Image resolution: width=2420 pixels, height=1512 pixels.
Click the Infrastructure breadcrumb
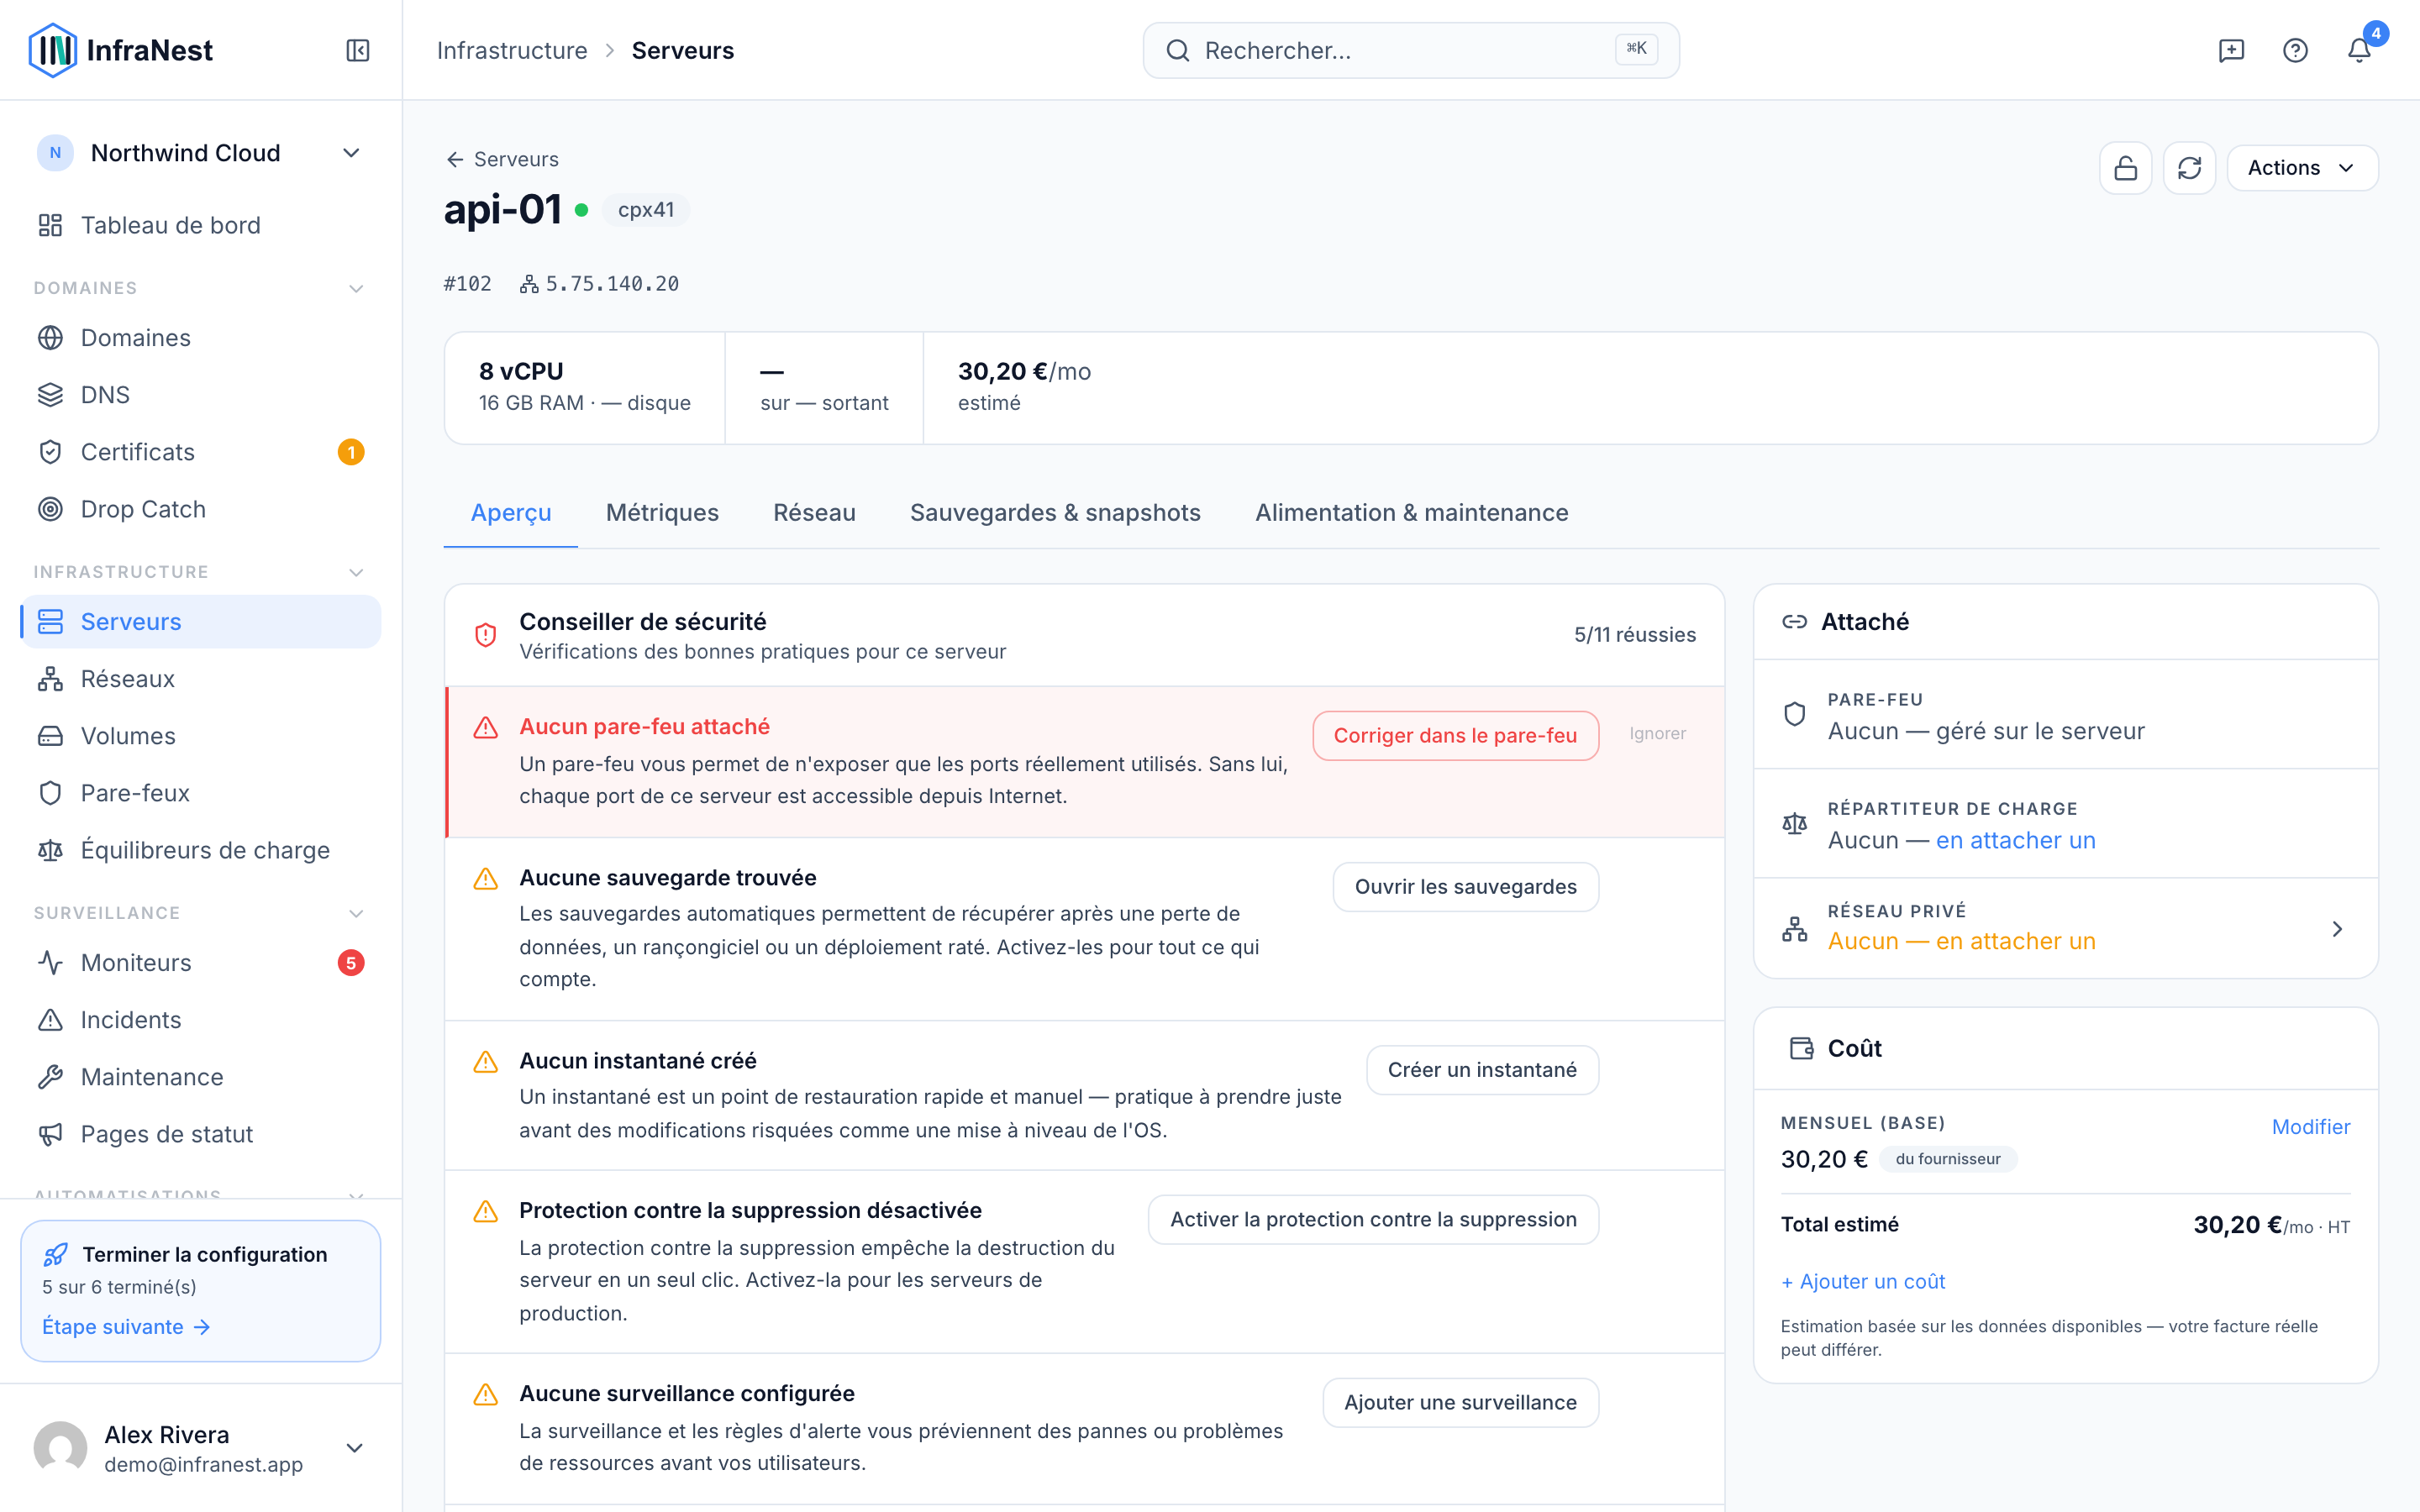pyautogui.click(x=512, y=50)
